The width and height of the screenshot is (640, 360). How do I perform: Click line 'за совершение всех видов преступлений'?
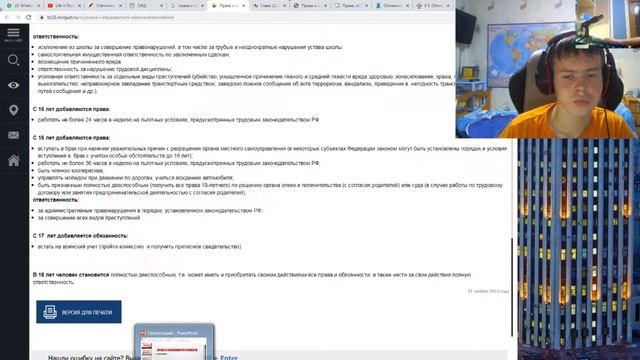[89, 218]
